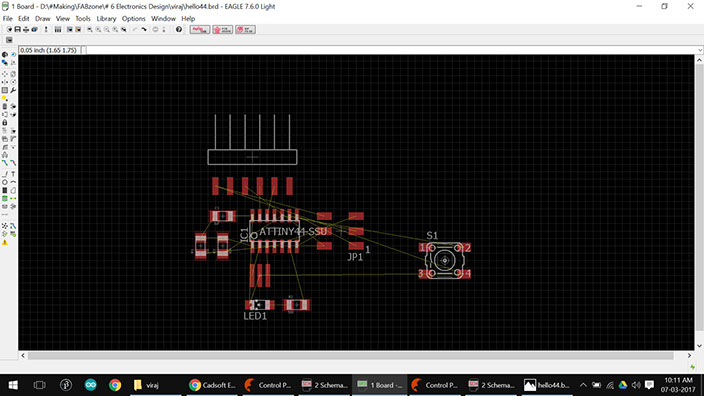Screen dimensions: 704x396
Task: Click the Save icon in the top toolbar
Action: coord(18,29)
